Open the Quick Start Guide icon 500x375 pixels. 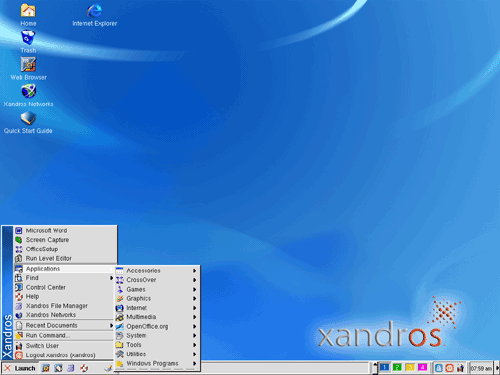click(28, 122)
